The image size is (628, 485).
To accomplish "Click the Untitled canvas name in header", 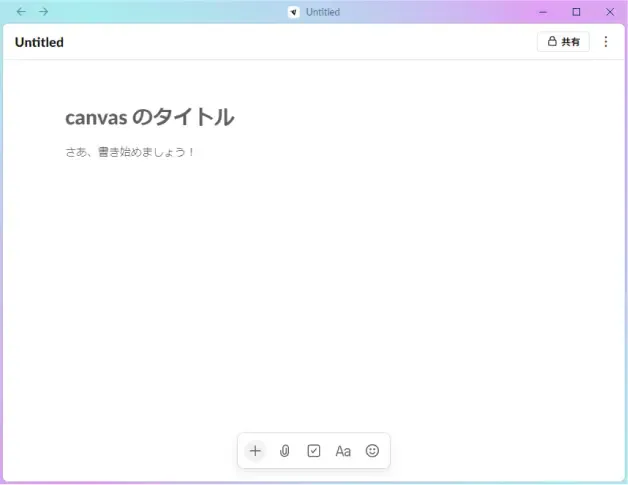I will 39,42.
